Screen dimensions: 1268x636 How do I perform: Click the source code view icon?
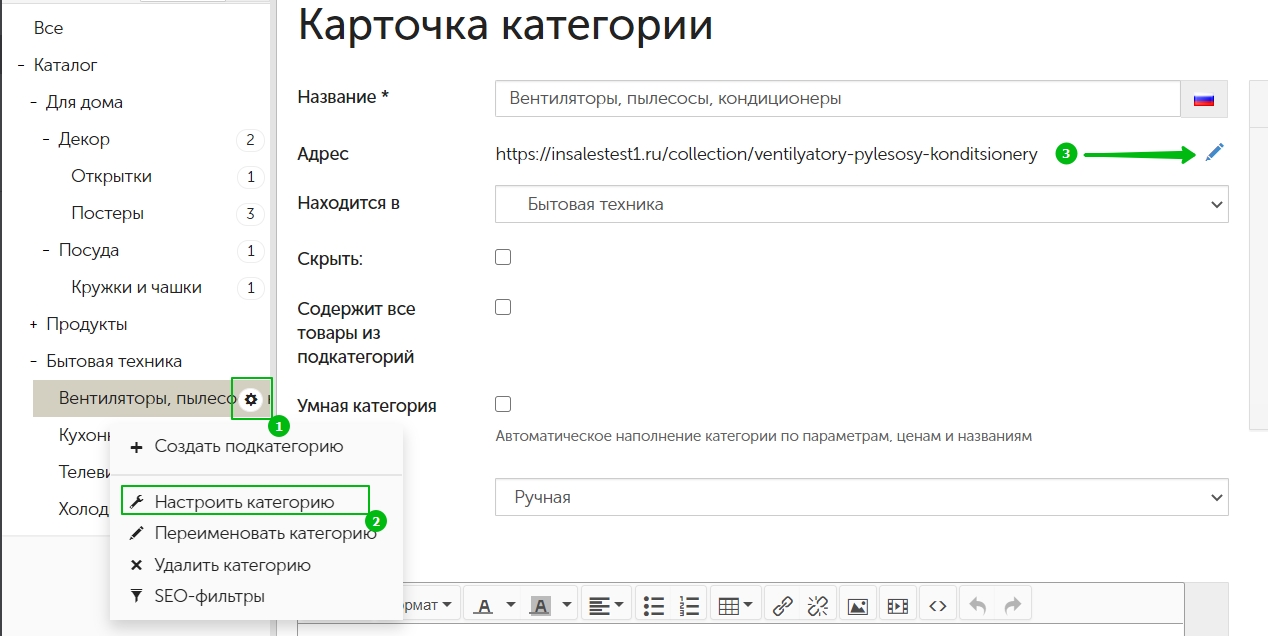[937, 605]
